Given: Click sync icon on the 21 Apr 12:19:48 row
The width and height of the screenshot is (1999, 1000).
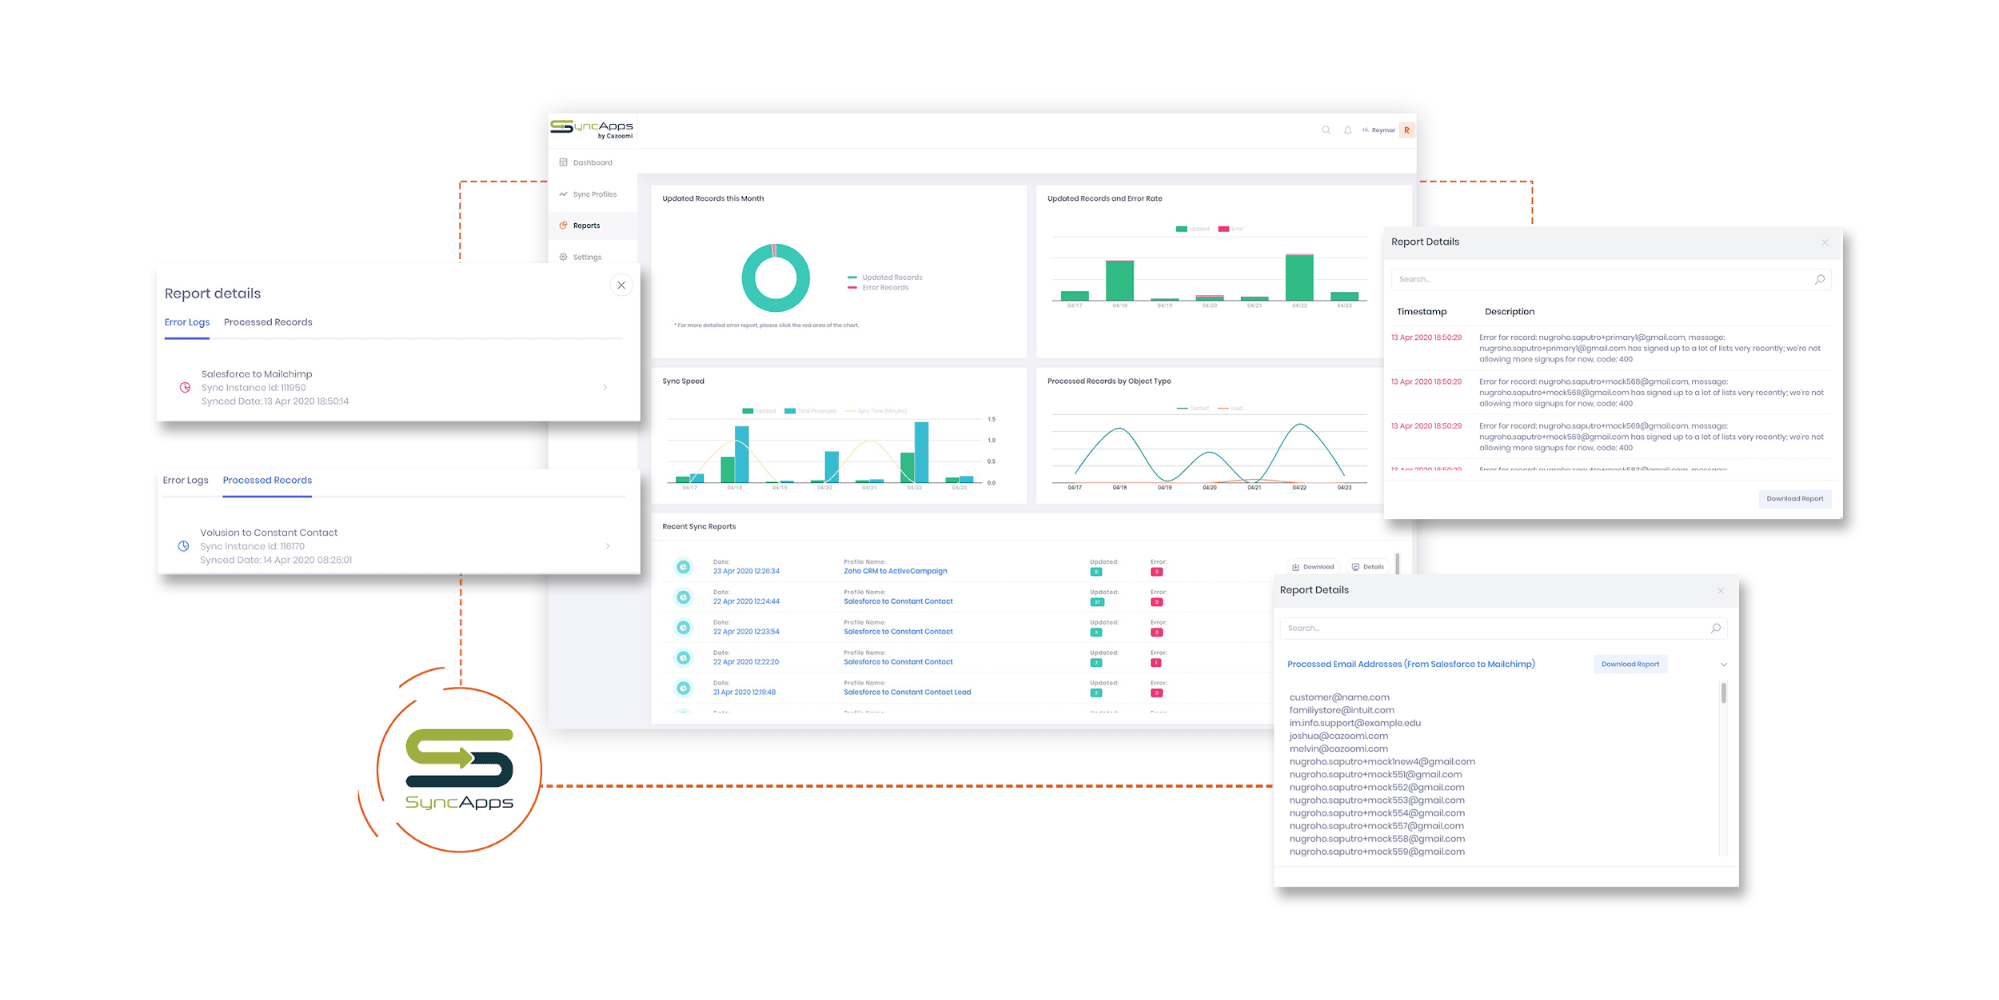Looking at the screenshot, I should pyautogui.click(x=683, y=688).
